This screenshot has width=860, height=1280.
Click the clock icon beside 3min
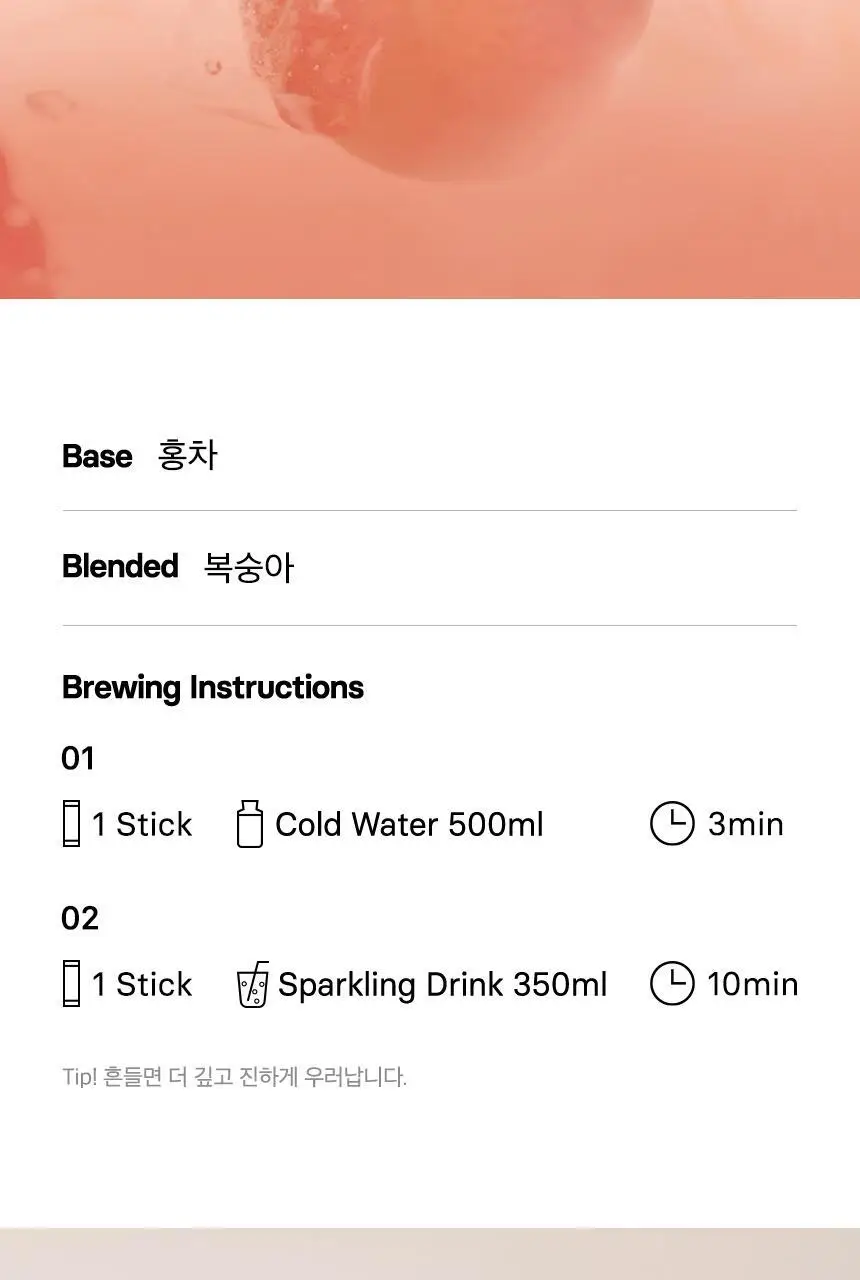pyautogui.click(x=672, y=824)
